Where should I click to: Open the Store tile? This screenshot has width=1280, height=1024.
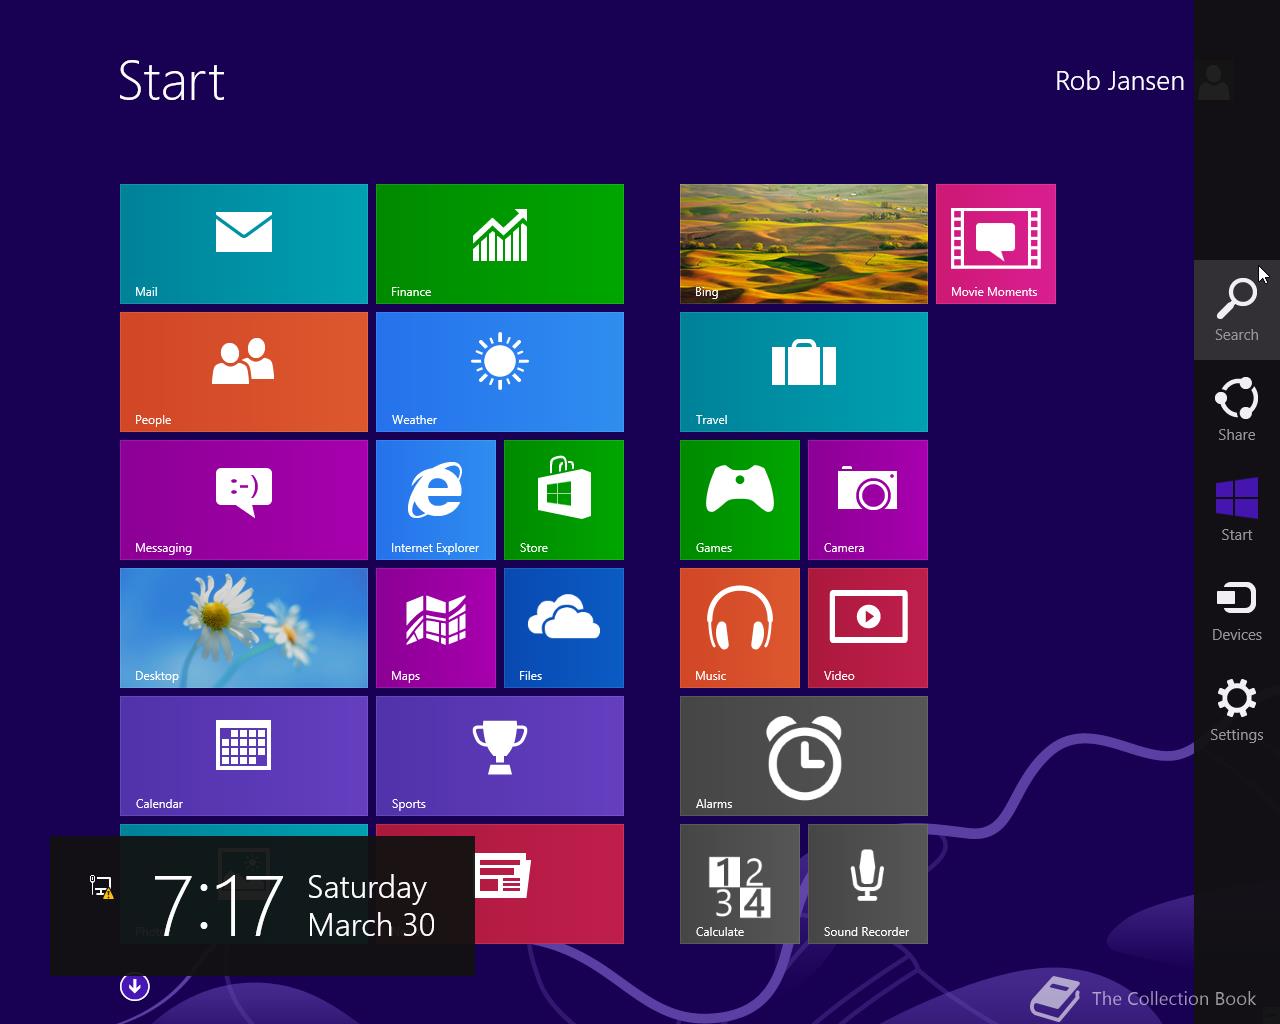pyautogui.click(x=564, y=500)
